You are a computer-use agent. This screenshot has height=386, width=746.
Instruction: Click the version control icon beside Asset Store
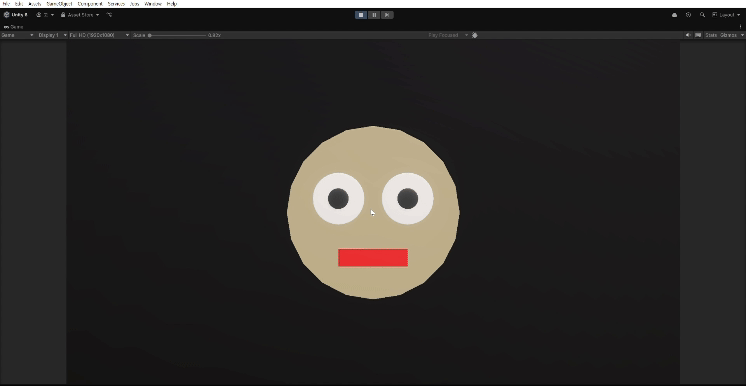pos(109,15)
